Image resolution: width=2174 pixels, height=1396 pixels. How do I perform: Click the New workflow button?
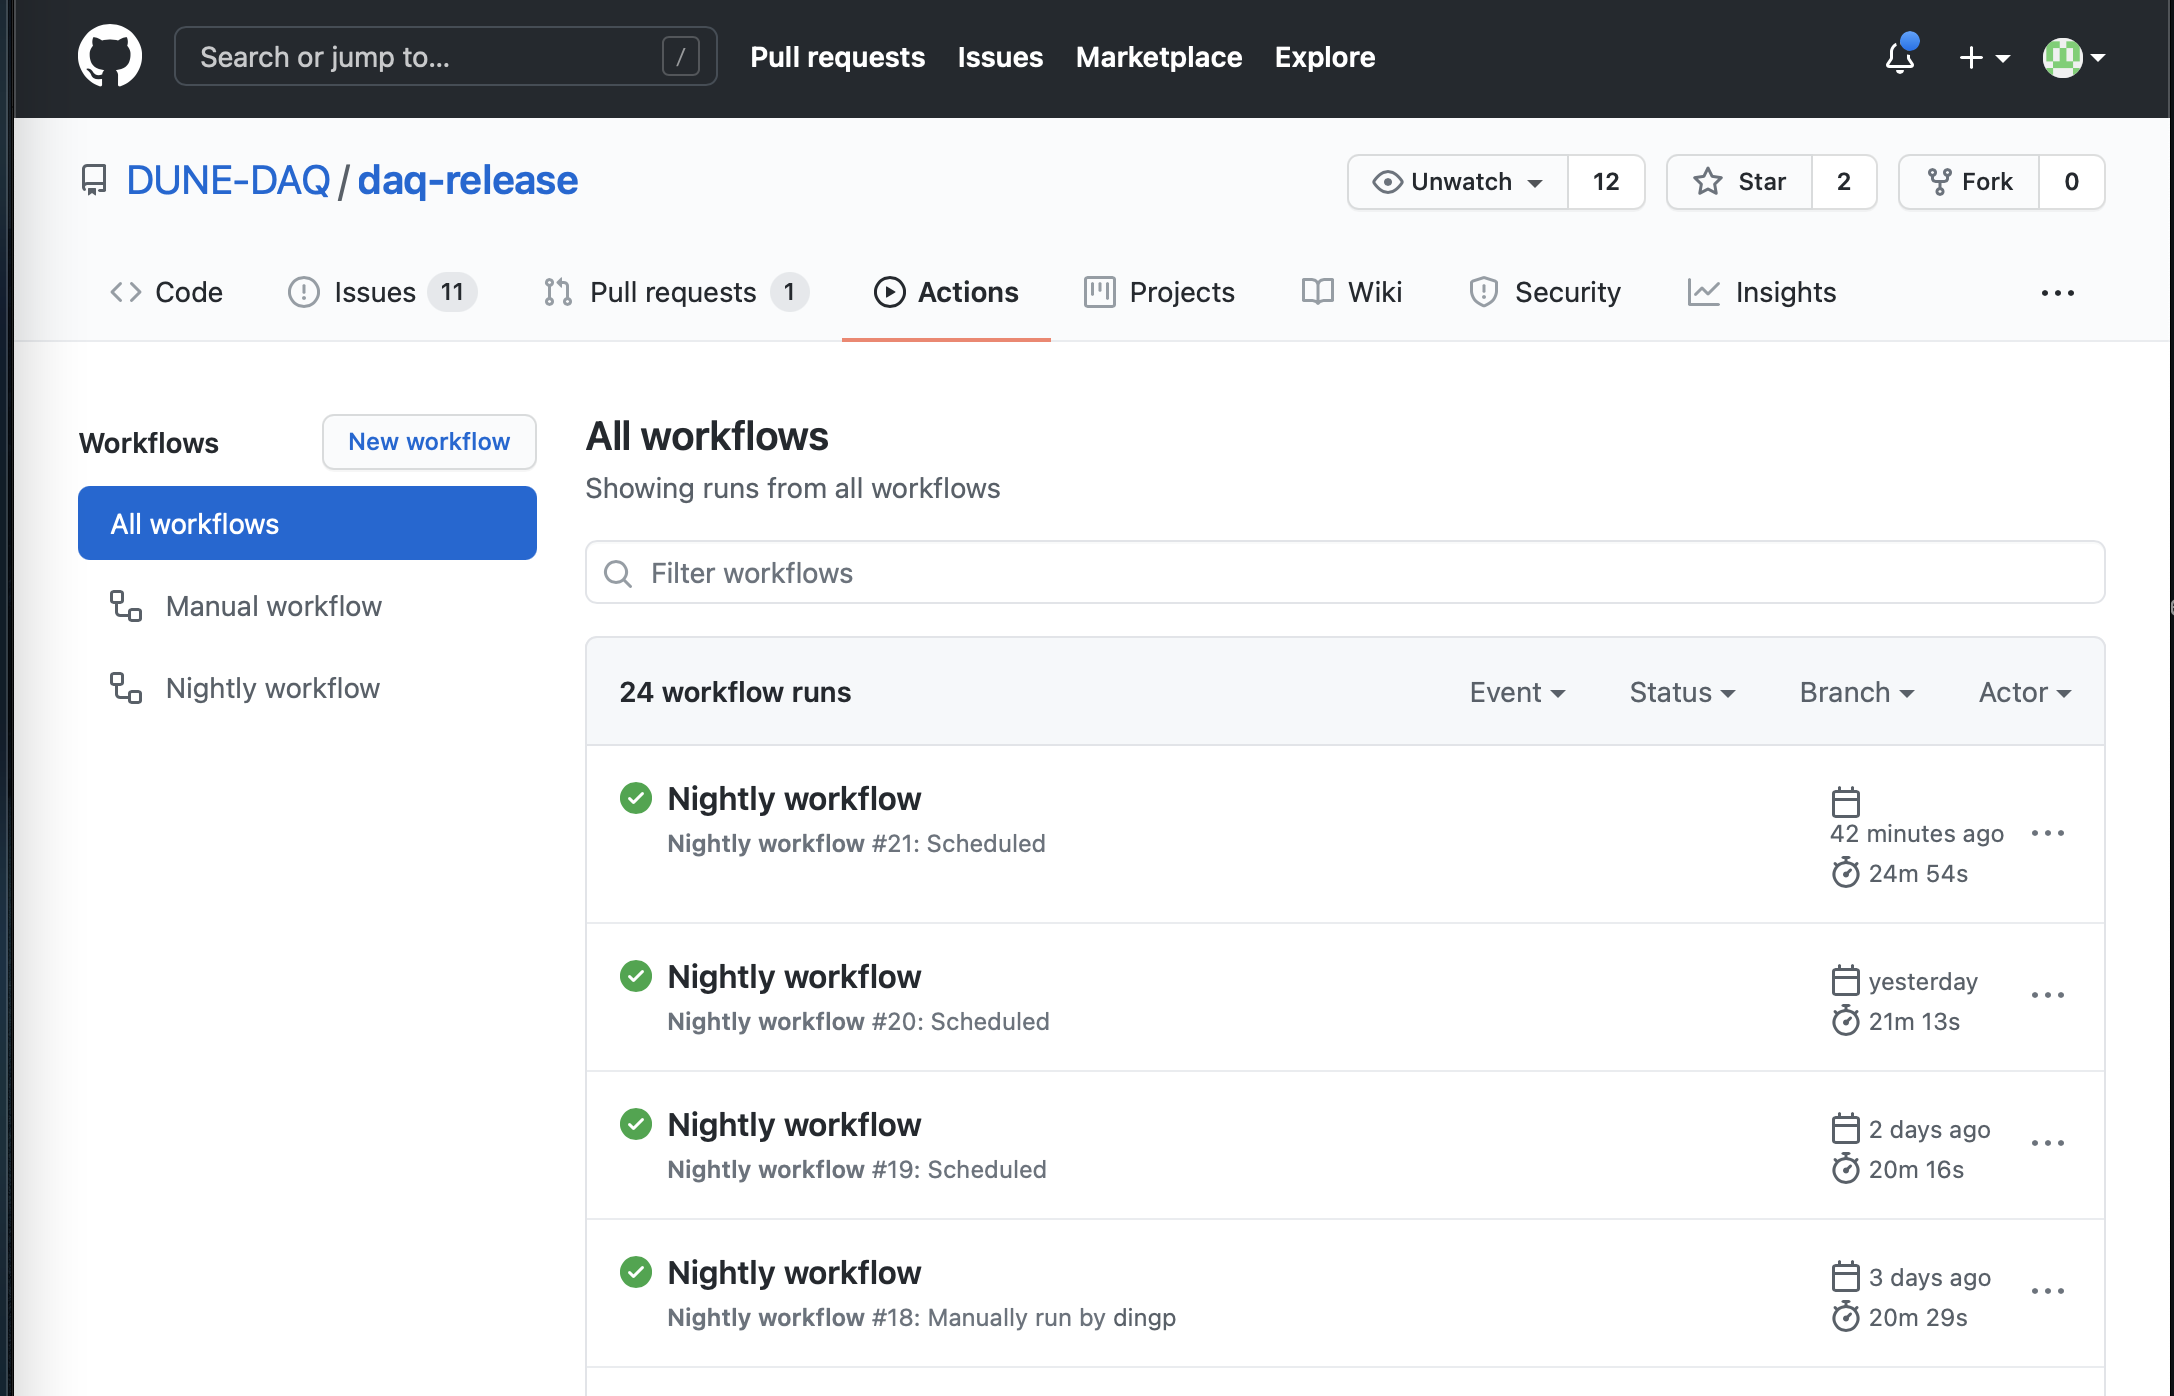429,442
